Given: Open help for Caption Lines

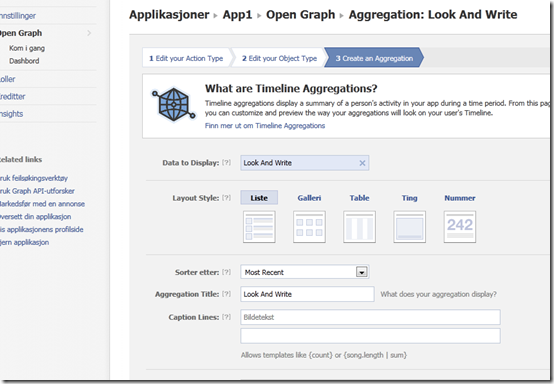Looking at the screenshot, I should coord(226,317).
